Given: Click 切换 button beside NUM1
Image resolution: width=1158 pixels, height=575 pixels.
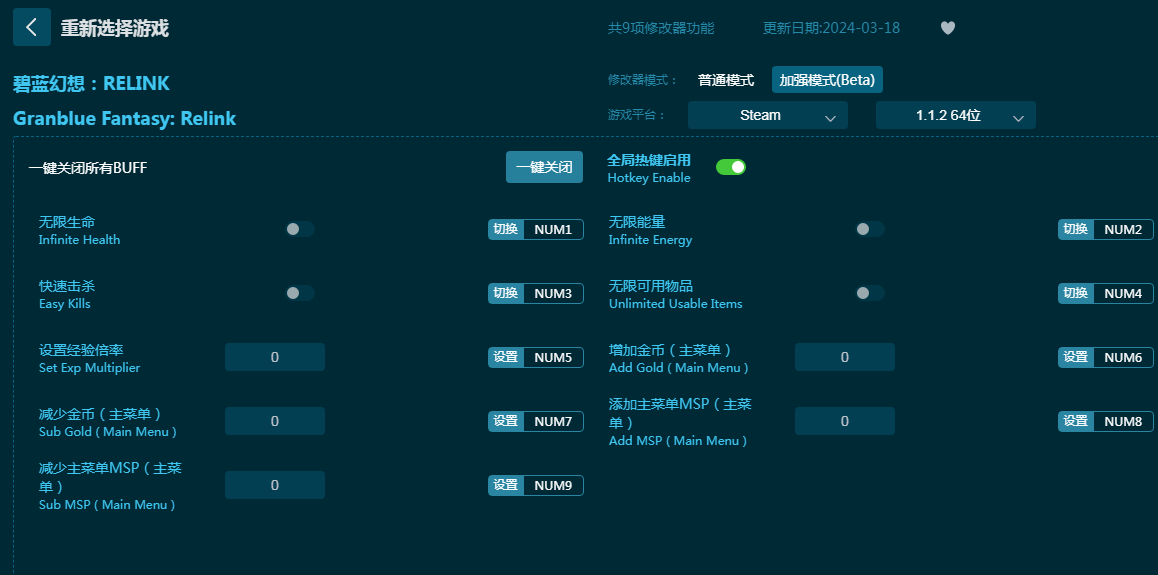Looking at the screenshot, I should point(506,230).
